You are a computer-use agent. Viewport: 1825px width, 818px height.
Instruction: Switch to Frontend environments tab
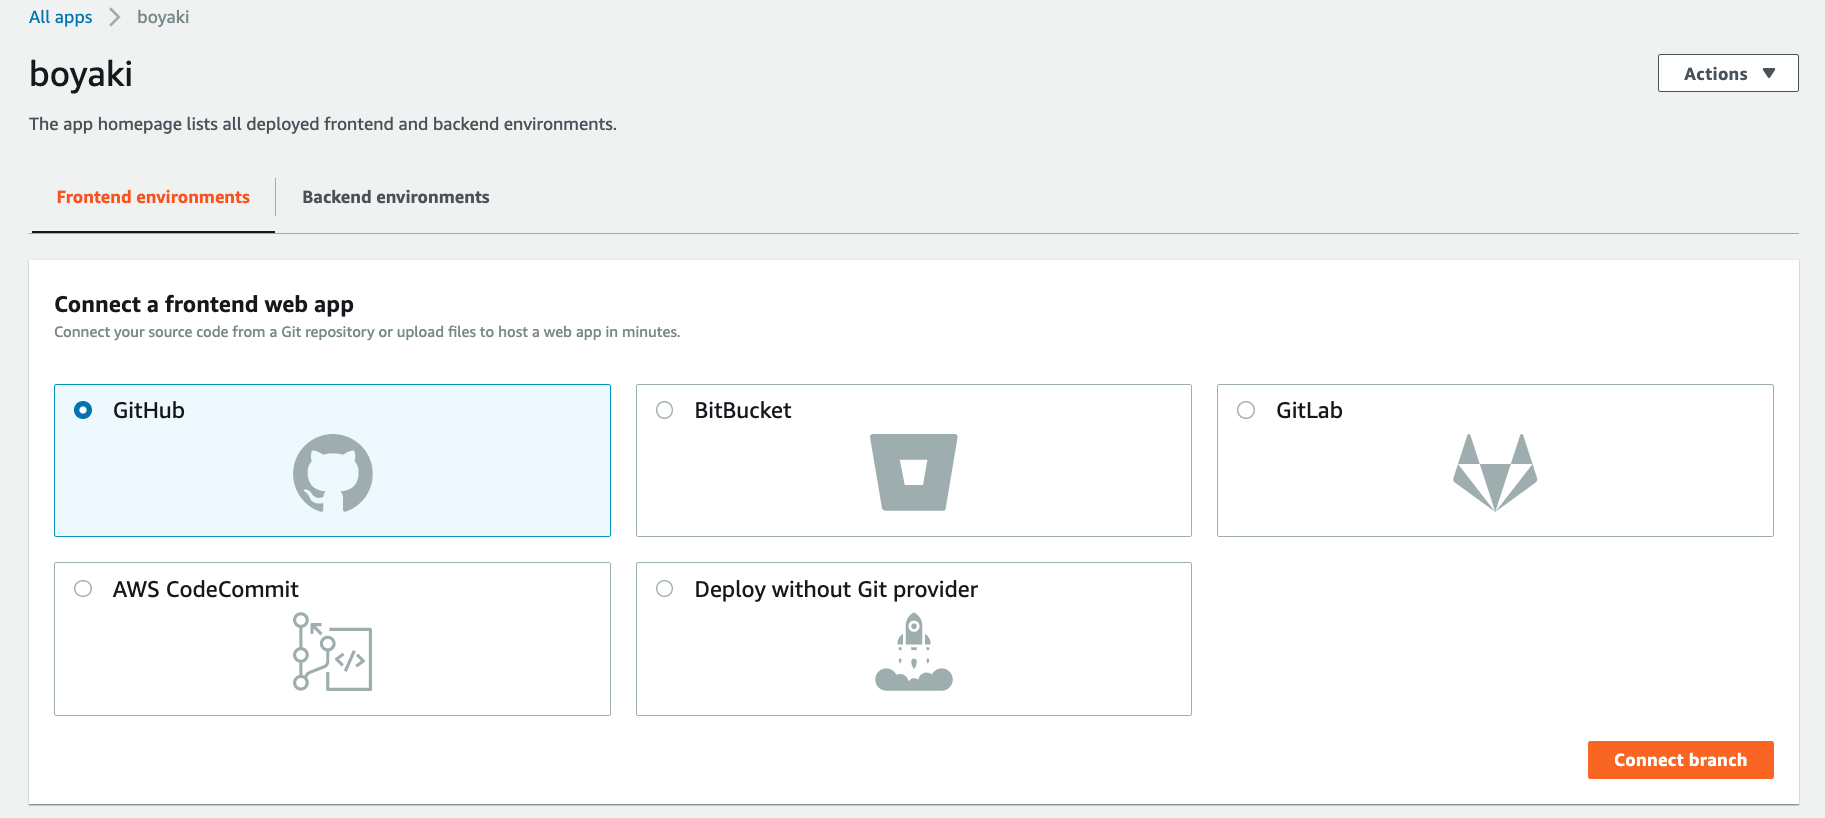(x=153, y=197)
